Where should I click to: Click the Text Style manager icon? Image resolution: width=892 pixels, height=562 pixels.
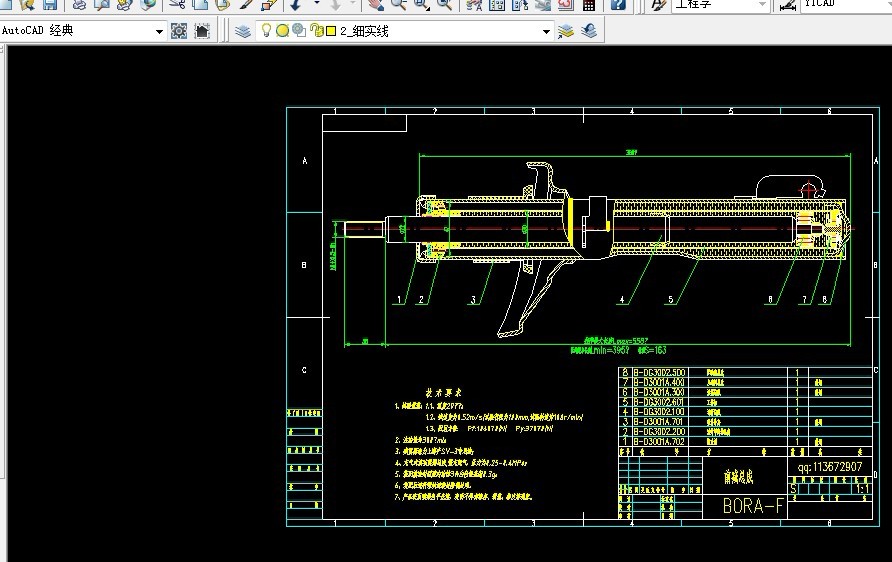click(659, 4)
